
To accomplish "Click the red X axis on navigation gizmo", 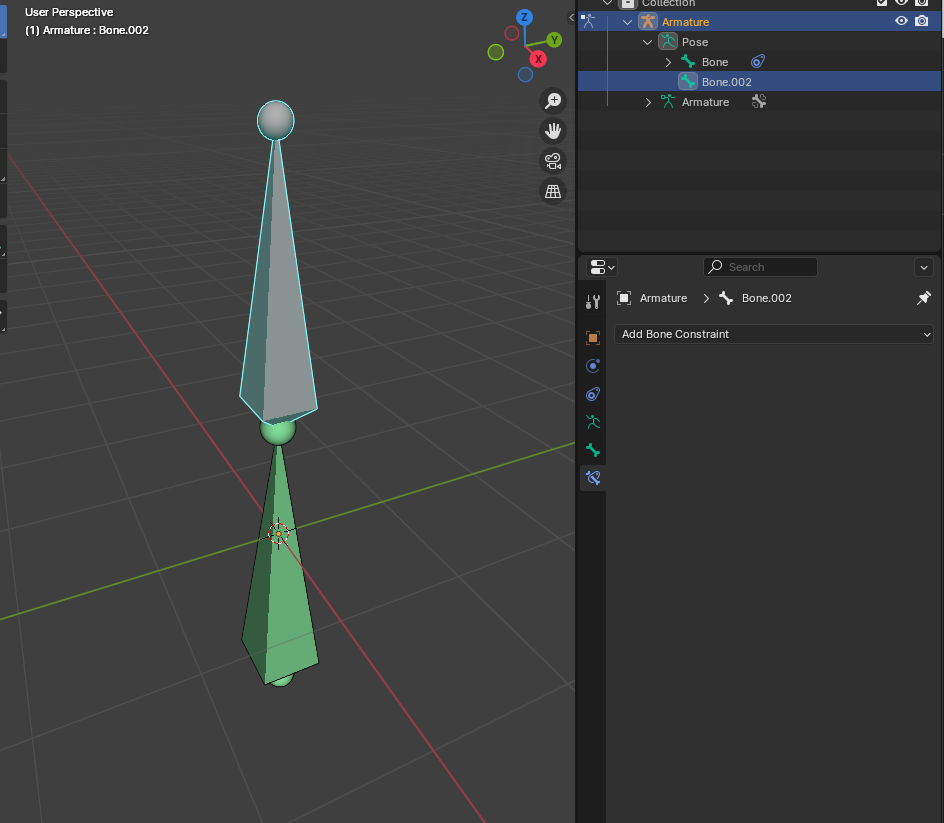I will click(538, 59).
